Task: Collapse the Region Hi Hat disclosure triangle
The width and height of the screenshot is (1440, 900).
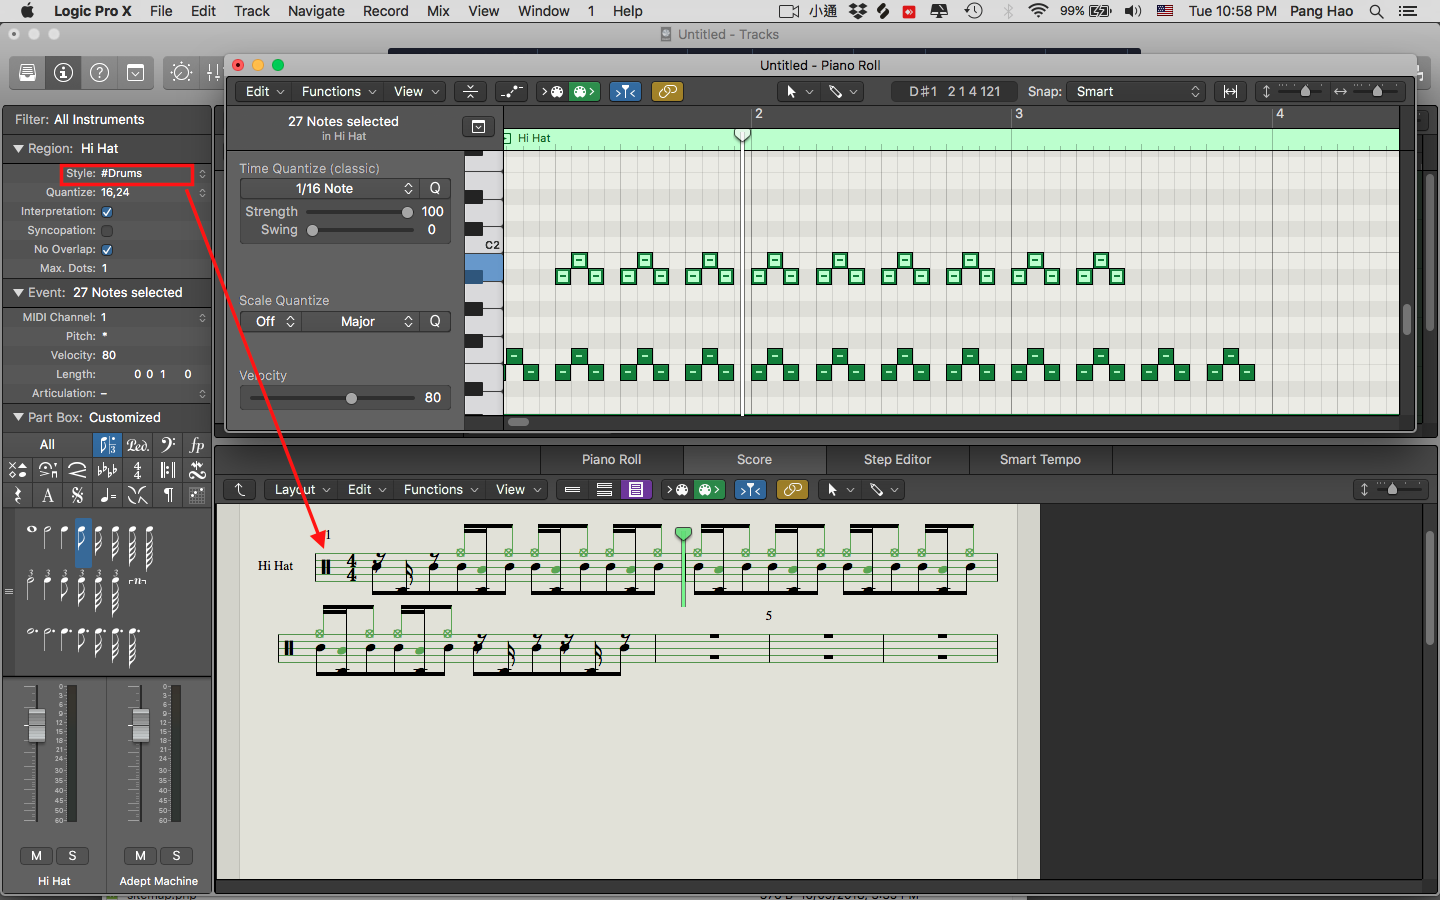Action: click(x=18, y=148)
